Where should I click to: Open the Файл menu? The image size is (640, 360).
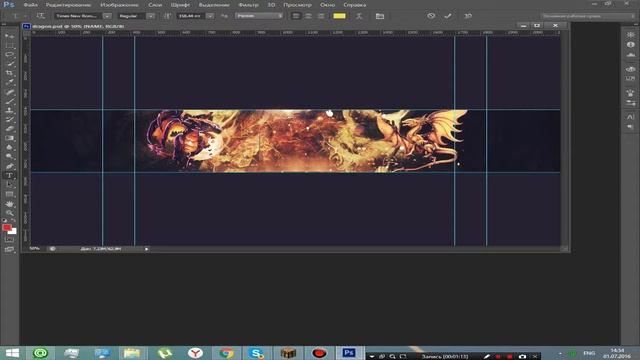(31, 5)
